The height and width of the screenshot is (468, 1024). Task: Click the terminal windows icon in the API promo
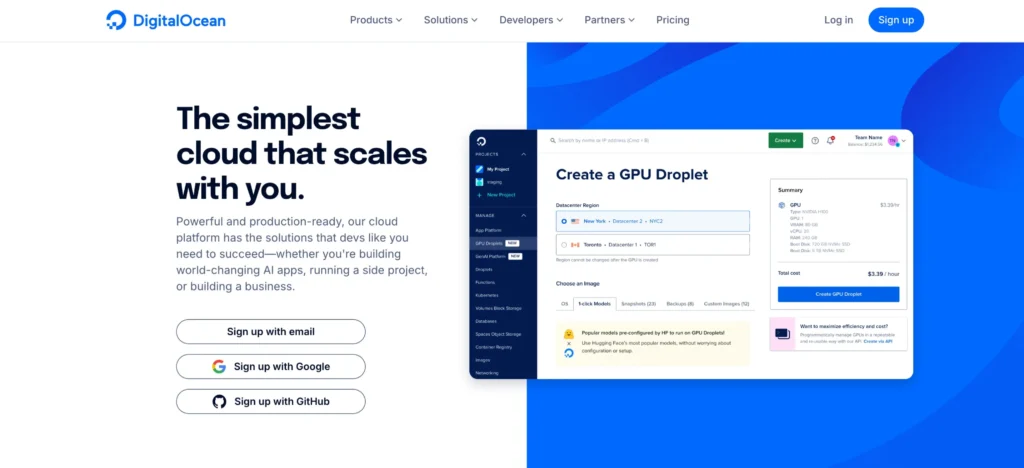click(x=782, y=334)
